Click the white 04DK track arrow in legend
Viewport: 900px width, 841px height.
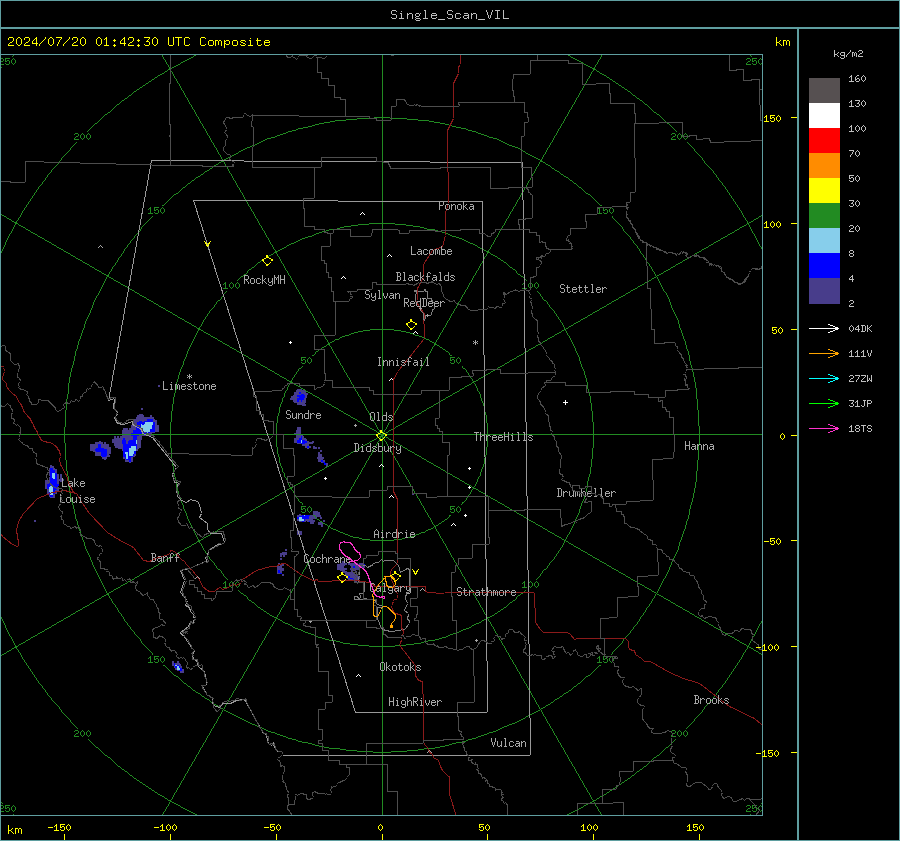click(824, 328)
